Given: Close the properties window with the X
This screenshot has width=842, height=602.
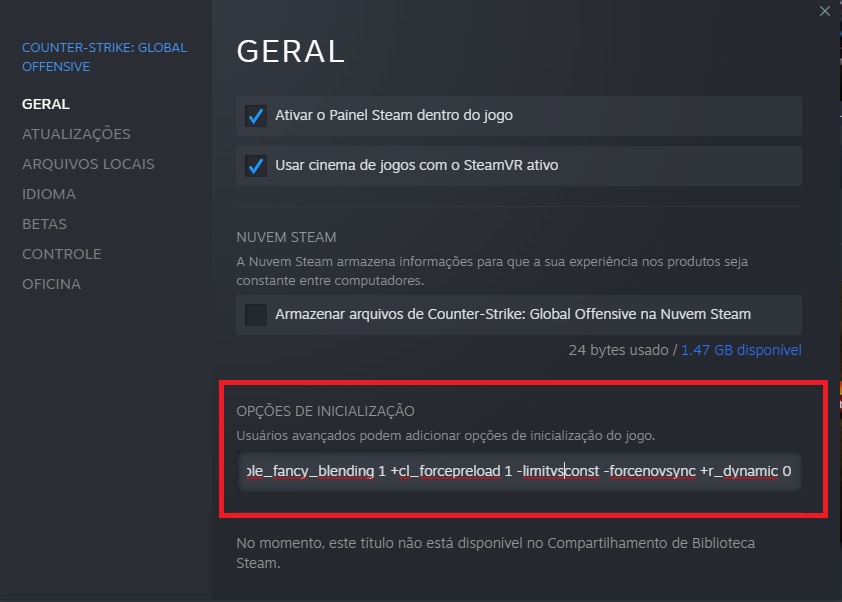Looking at the screenshot, I should point(824,11).
